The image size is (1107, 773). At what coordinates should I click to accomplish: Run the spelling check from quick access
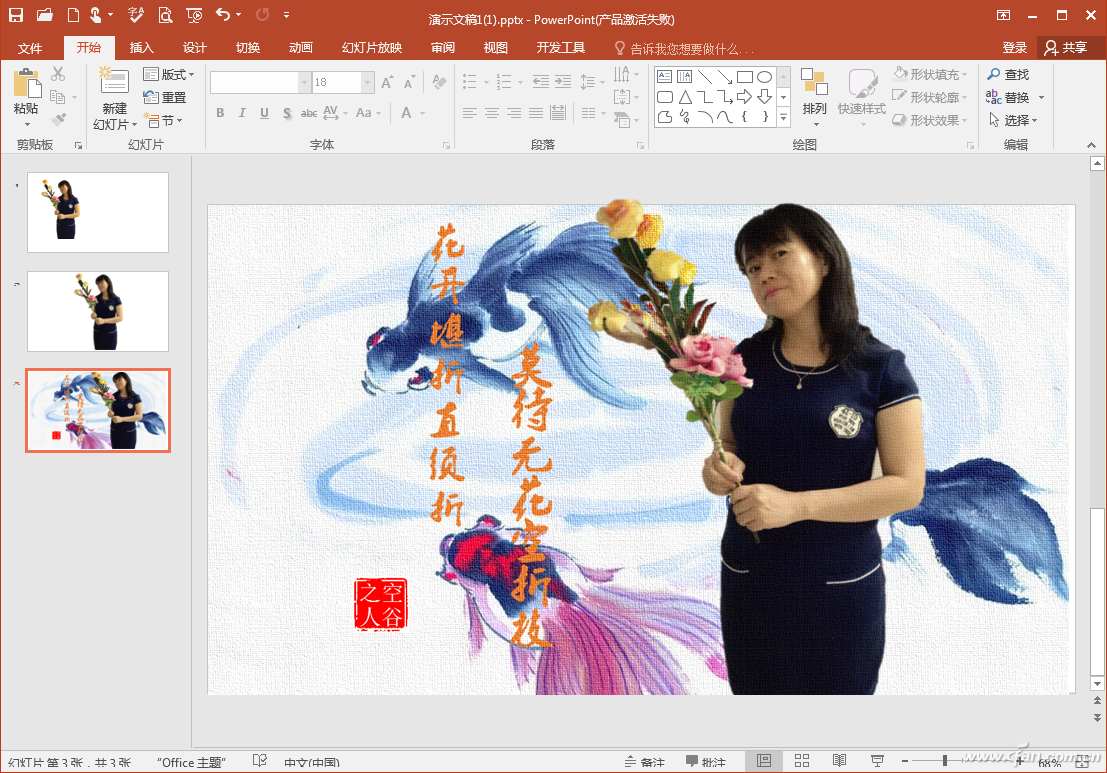[x=136, y=14]
